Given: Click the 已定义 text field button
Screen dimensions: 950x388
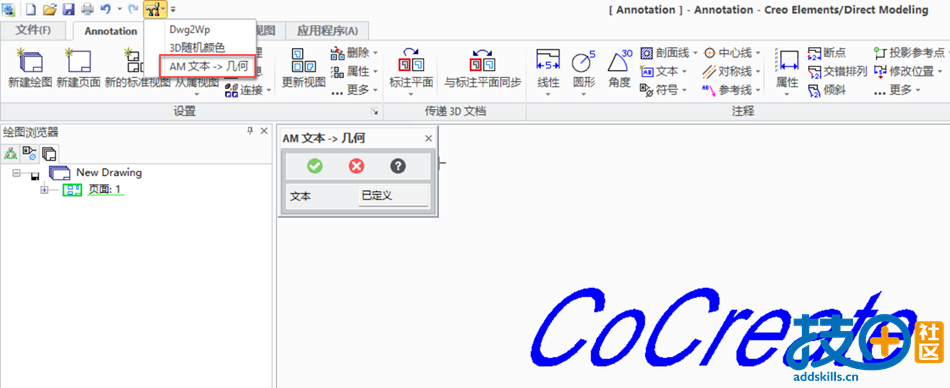Looking at the screenshot, I should (x=394, y=196).
